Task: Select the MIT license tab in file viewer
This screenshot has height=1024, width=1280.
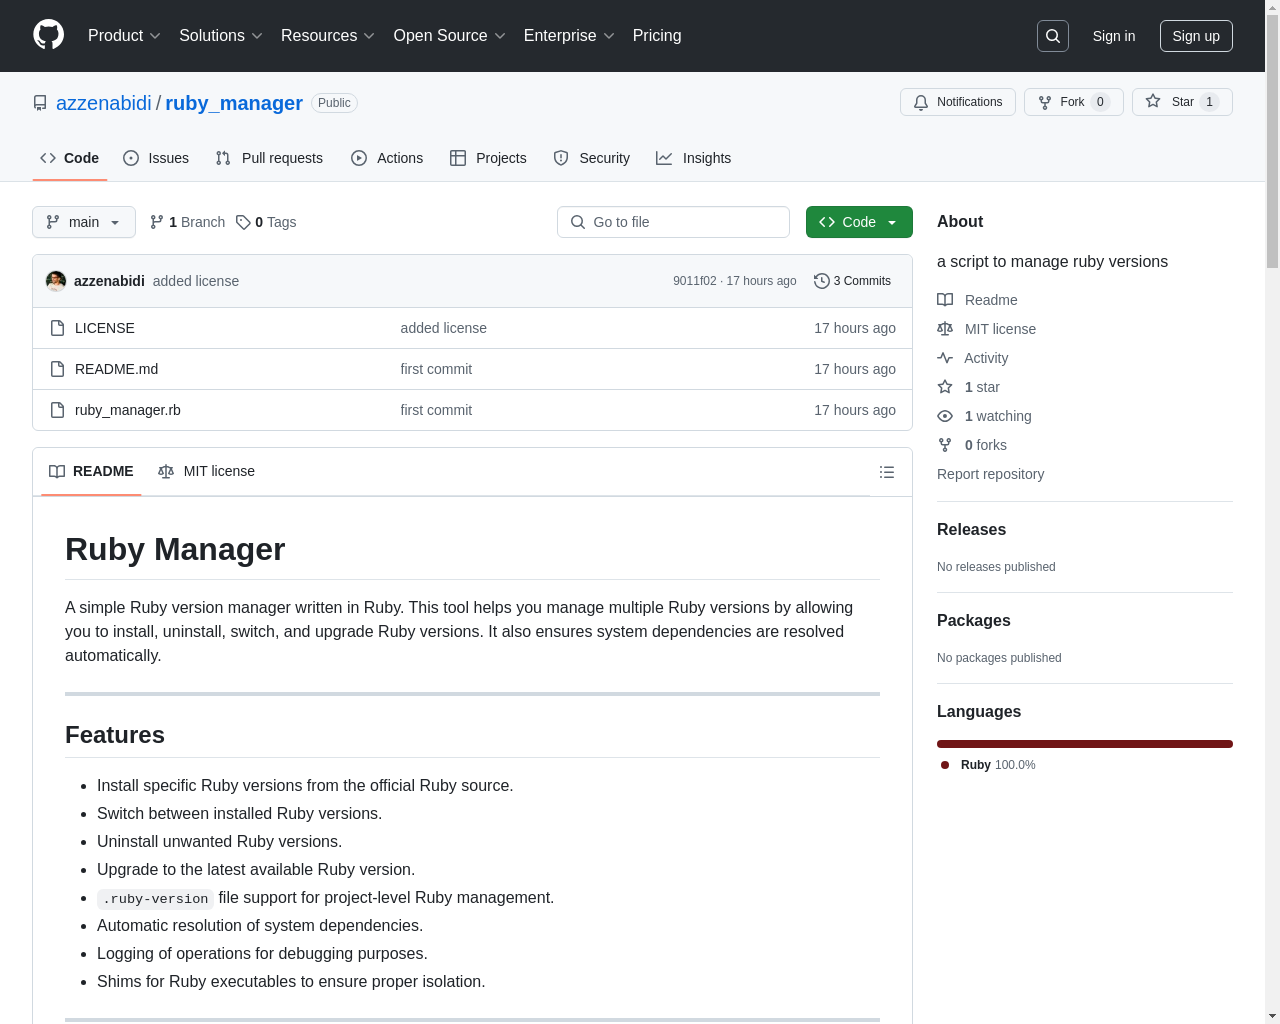Action: coord(206,471)
